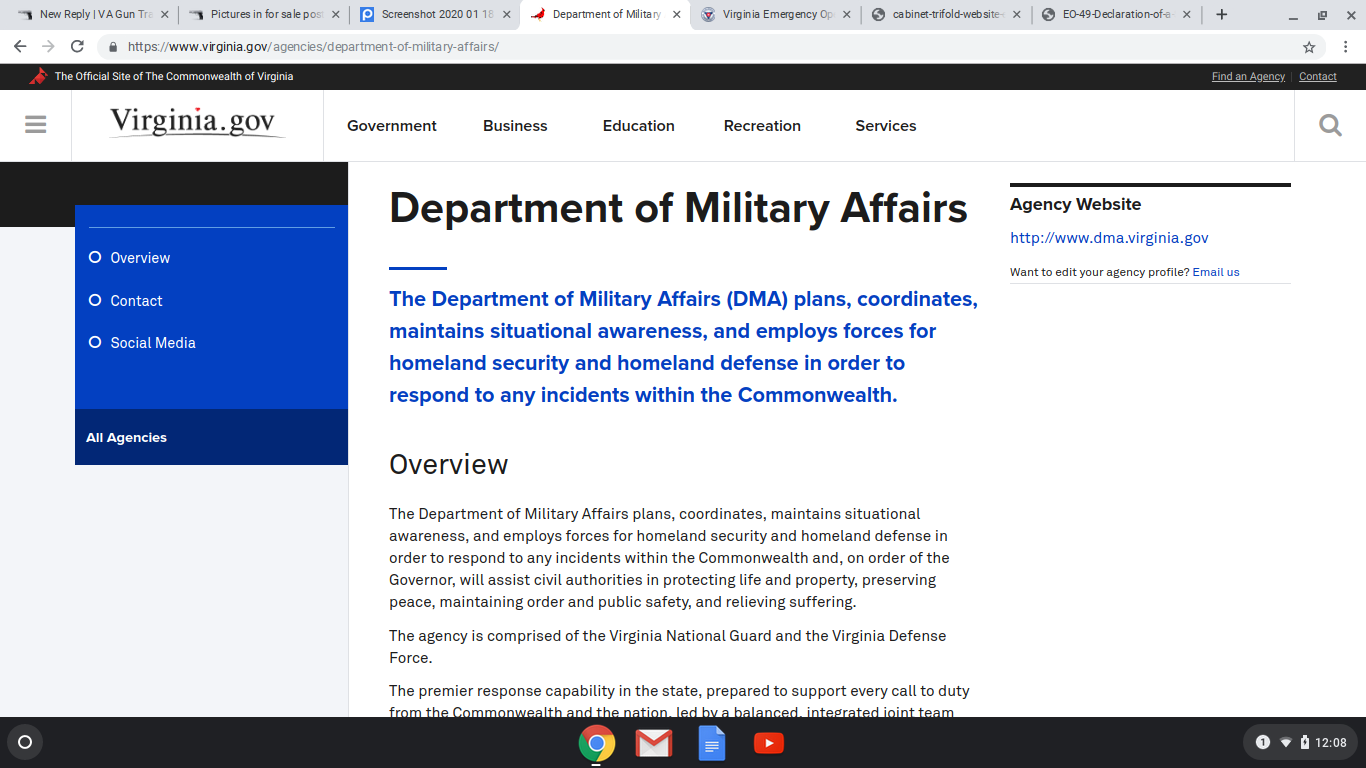Open Google Docs from the shelf

[711, 743]
